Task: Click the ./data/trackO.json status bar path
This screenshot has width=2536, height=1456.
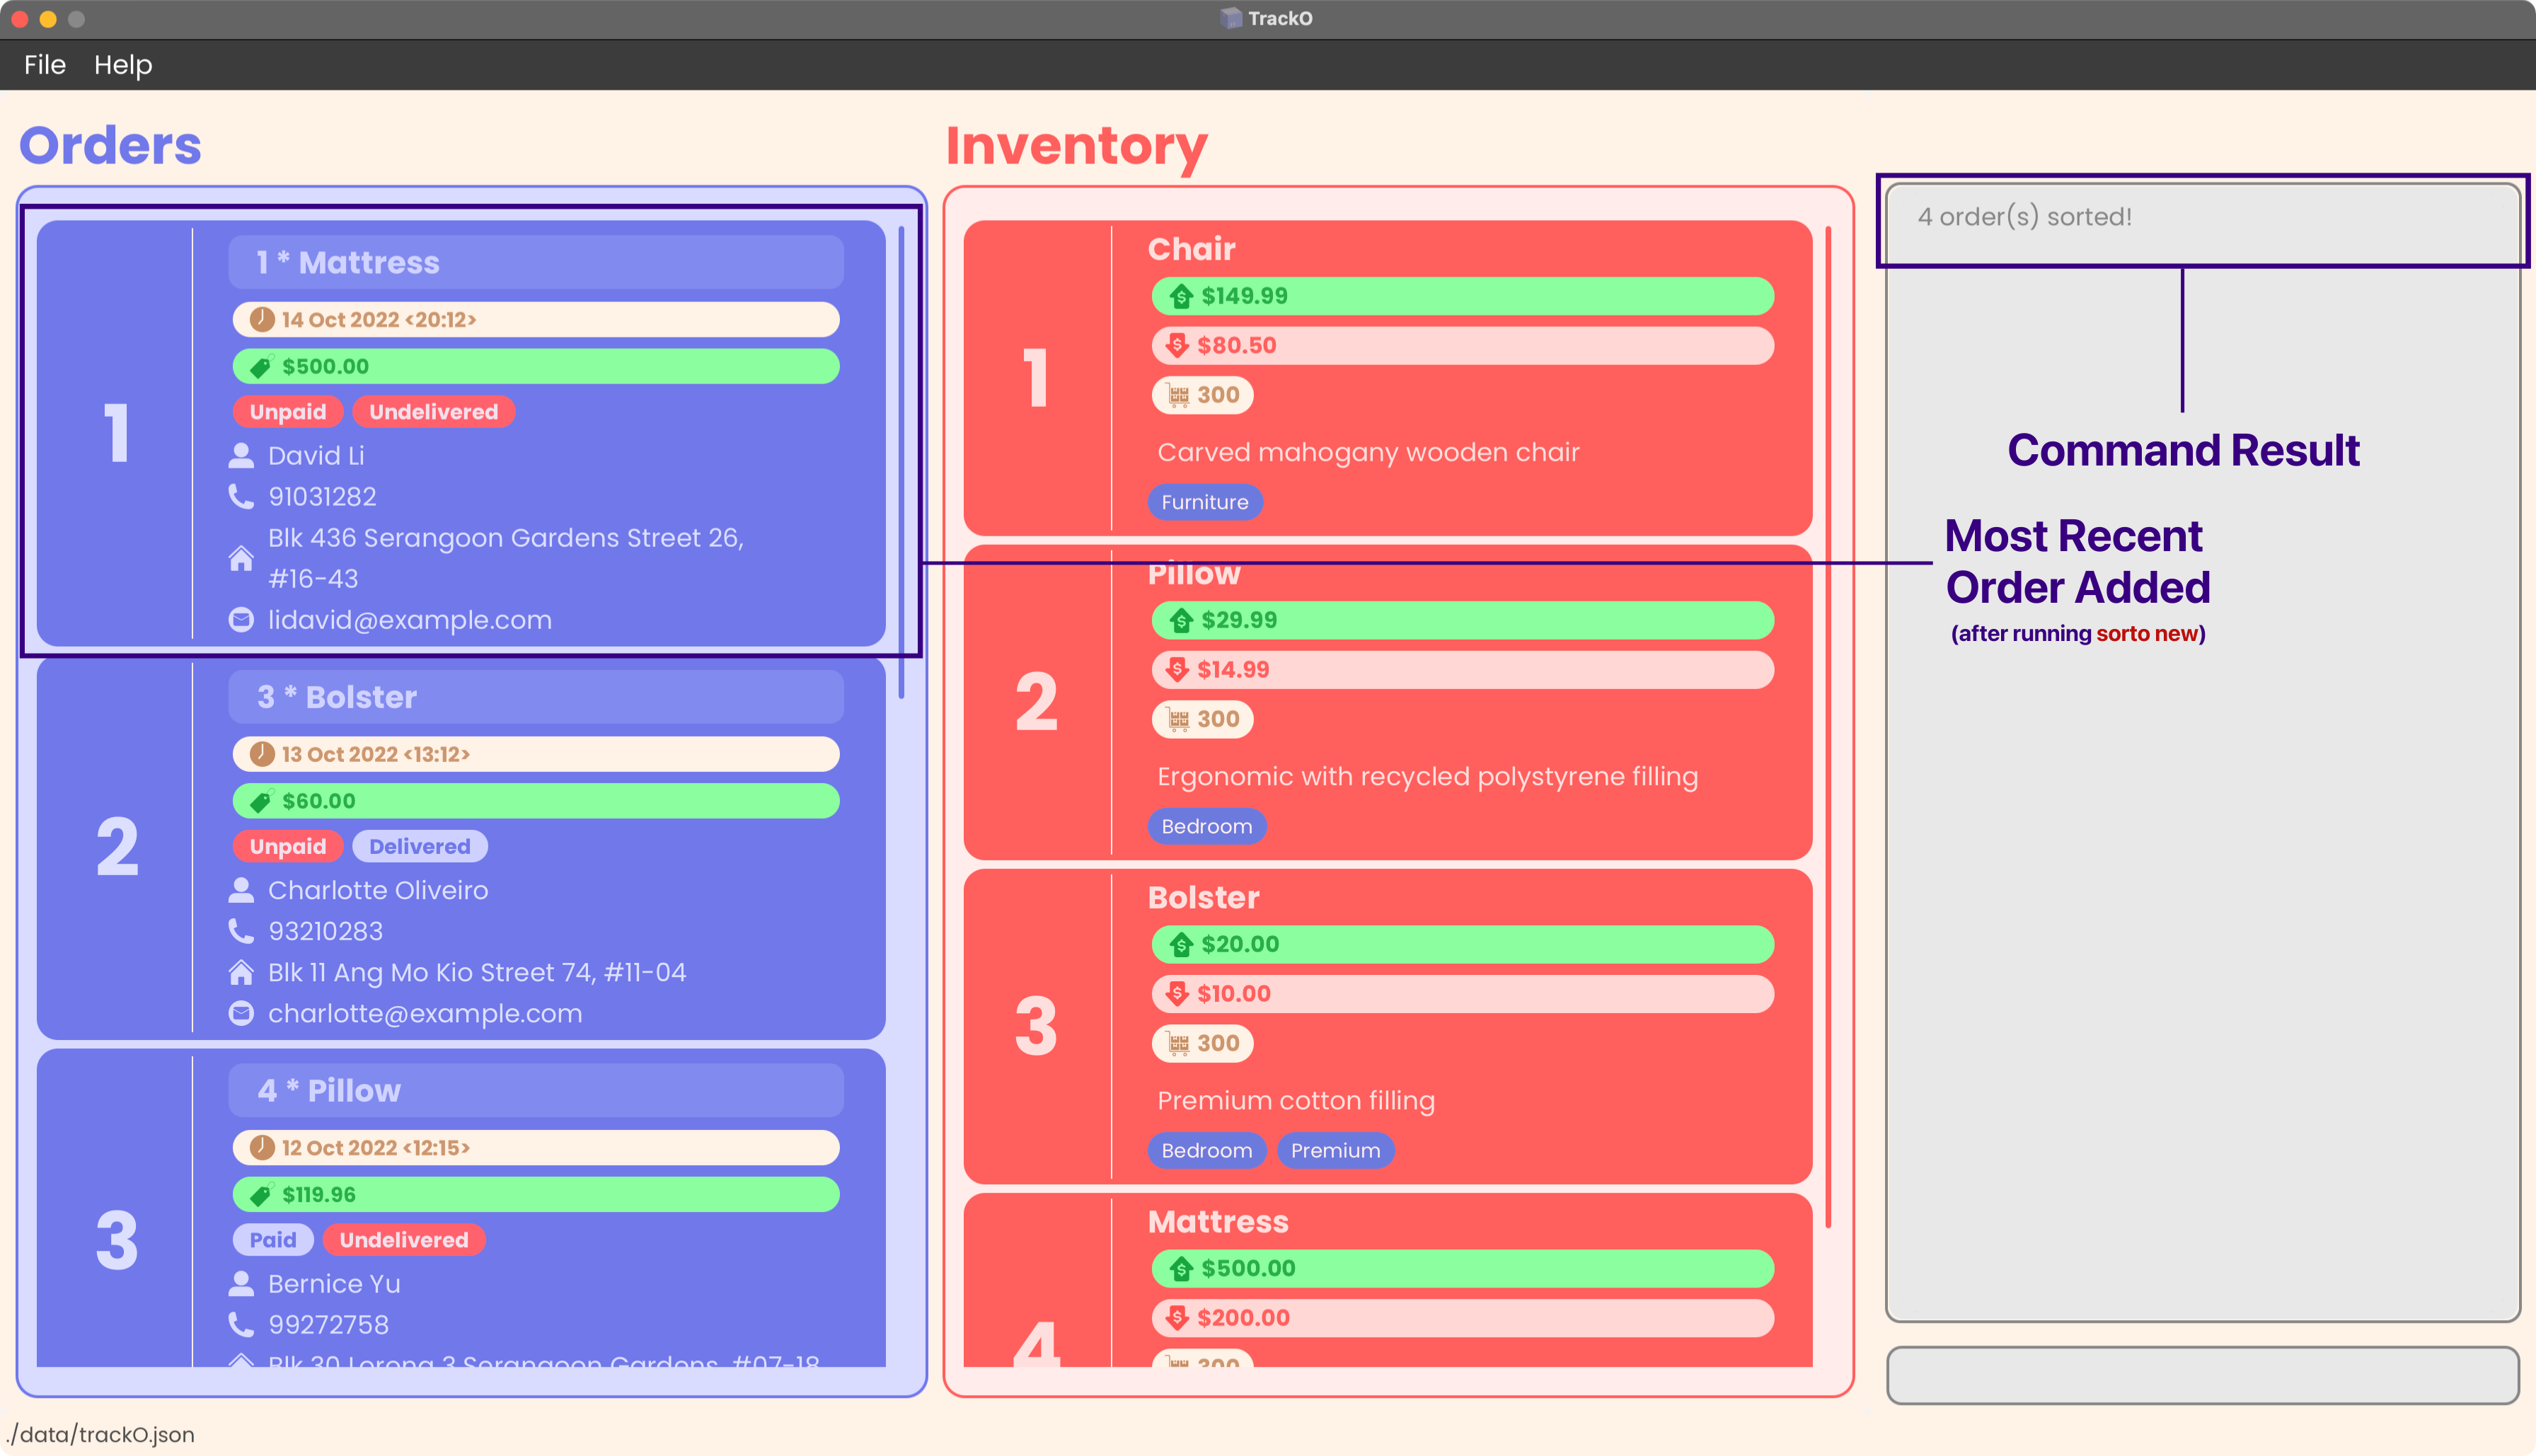Action: 100,1434
